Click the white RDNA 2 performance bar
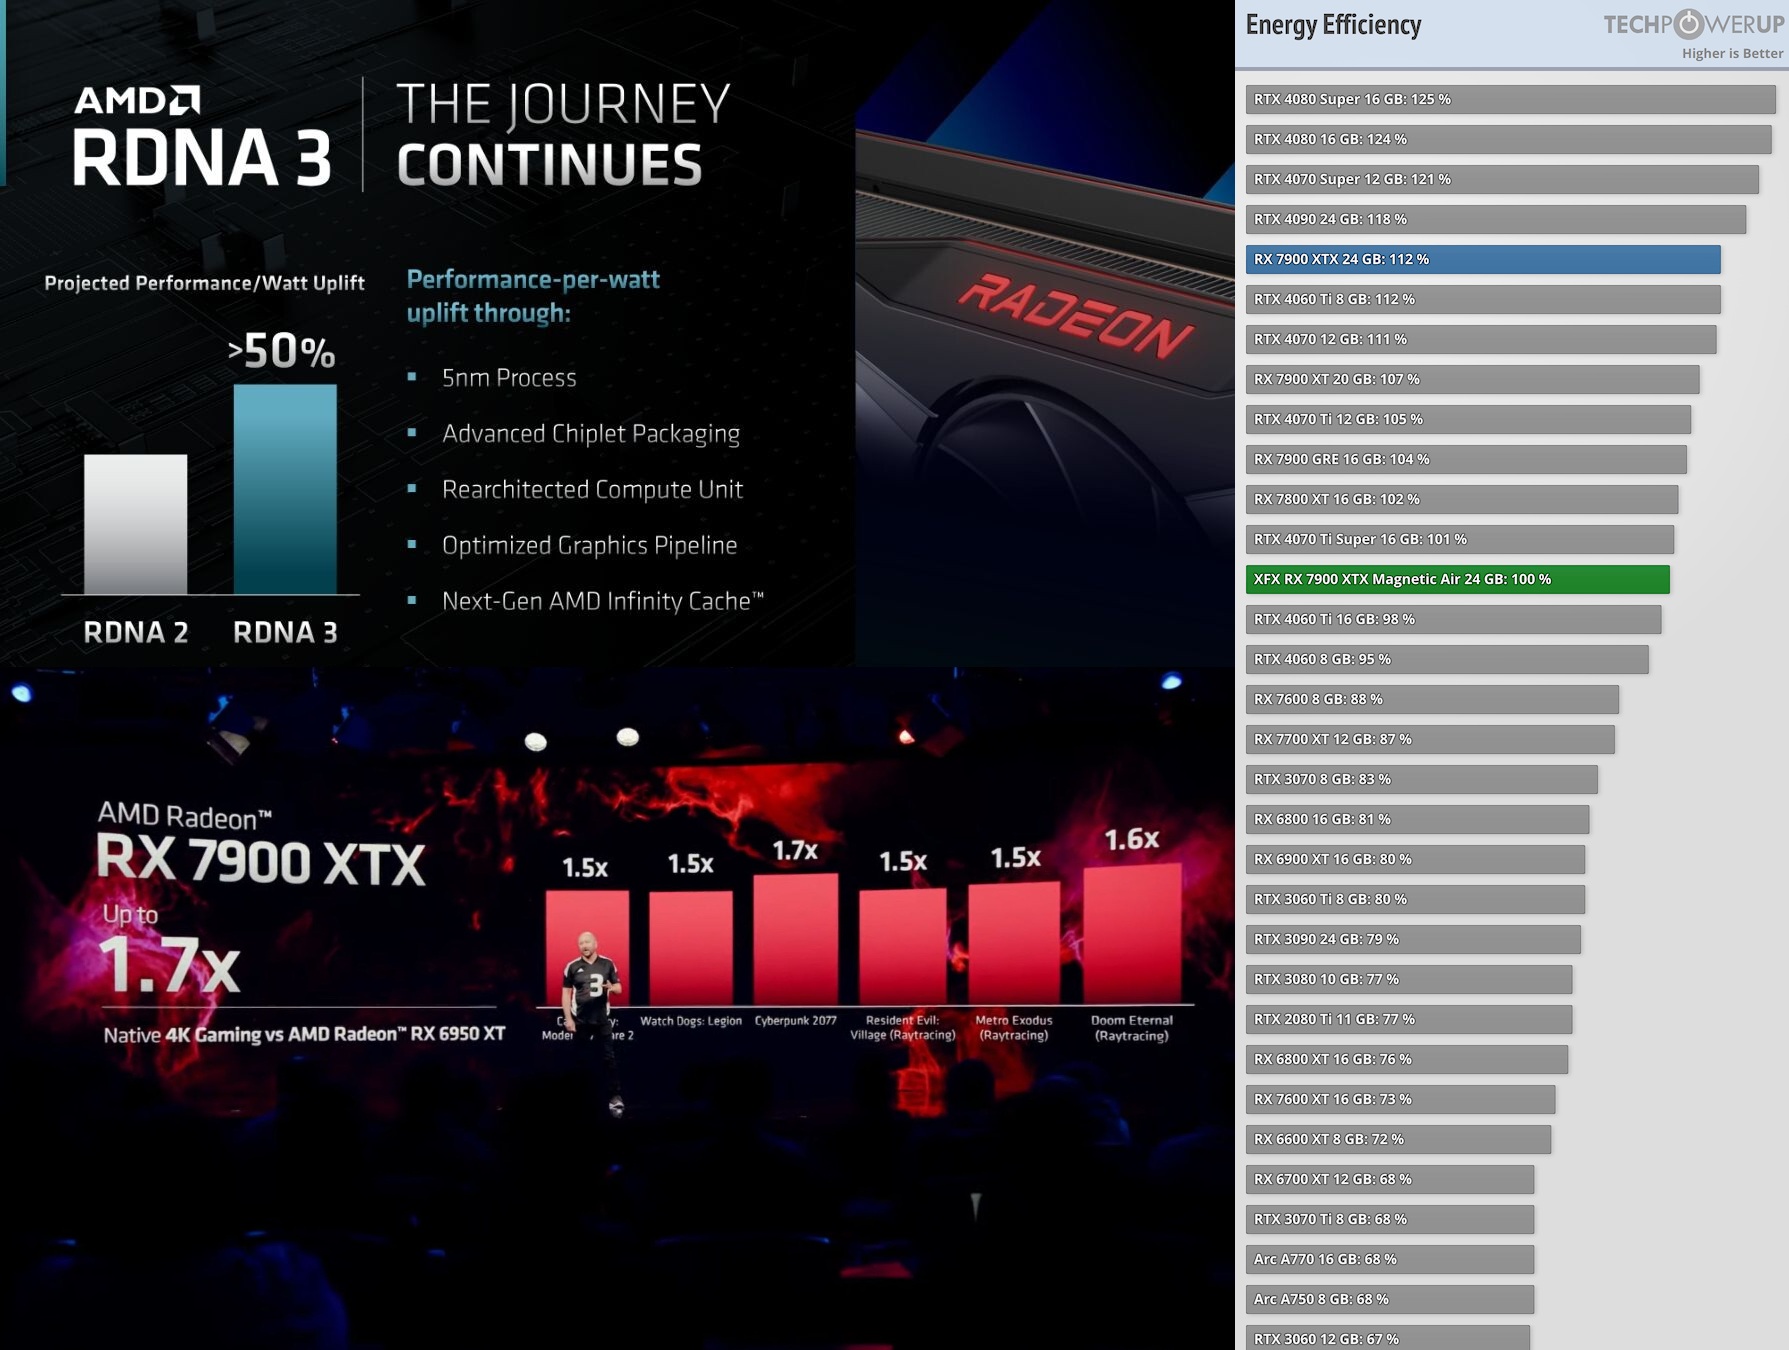The width and height of the screenshot is (1789, 1350). point(135,524)
